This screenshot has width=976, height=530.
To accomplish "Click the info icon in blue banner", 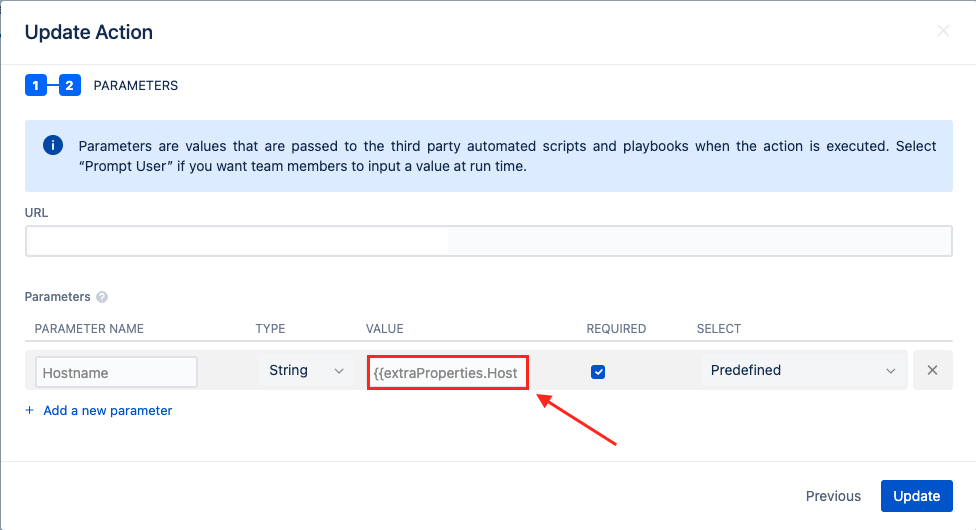I will point(53,146).
